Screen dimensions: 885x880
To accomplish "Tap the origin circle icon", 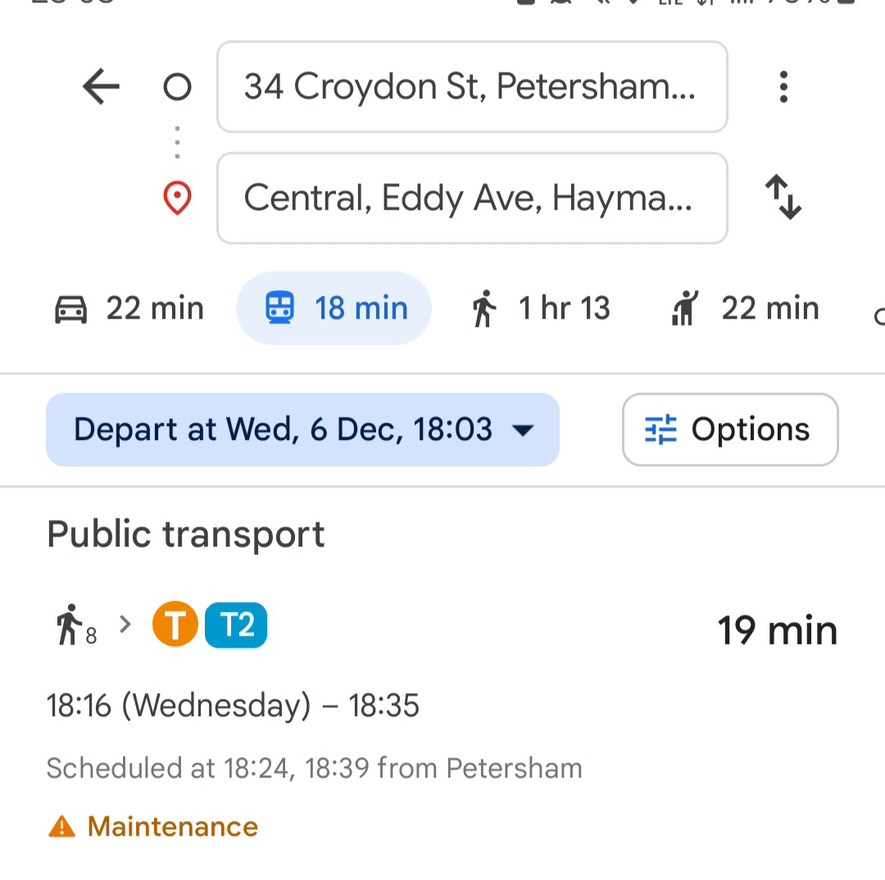I will [x=177, y=87].
